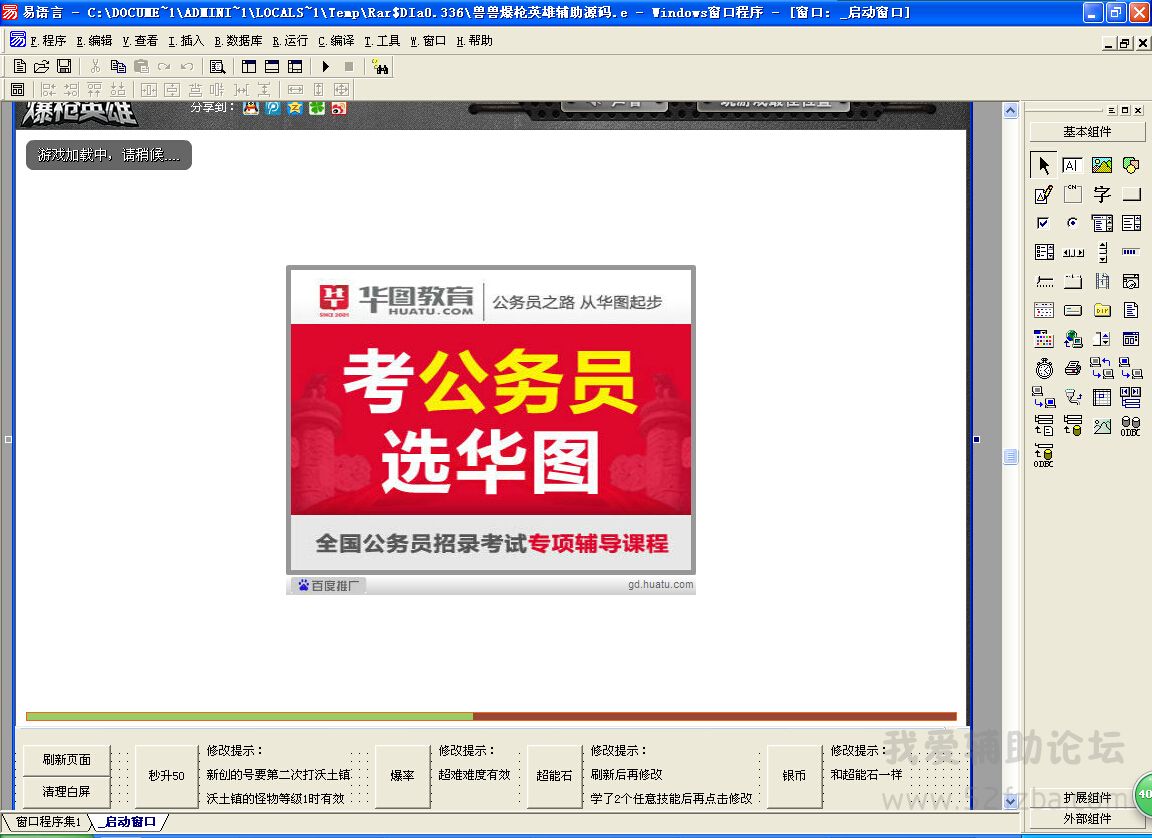Pick the radio button component from palette

(1073, 223)
